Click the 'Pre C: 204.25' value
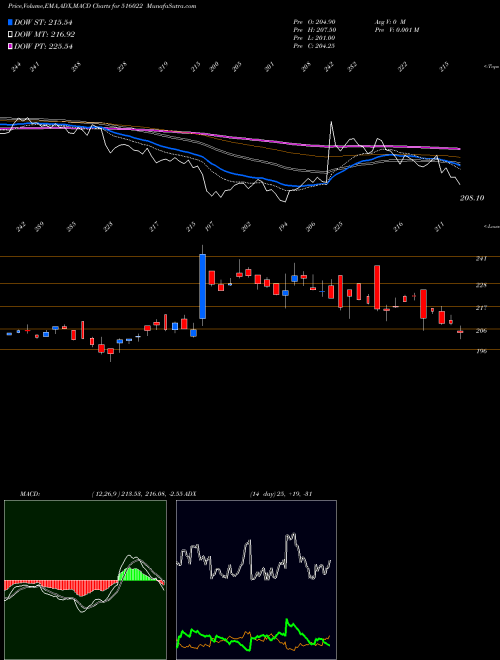 314,46
